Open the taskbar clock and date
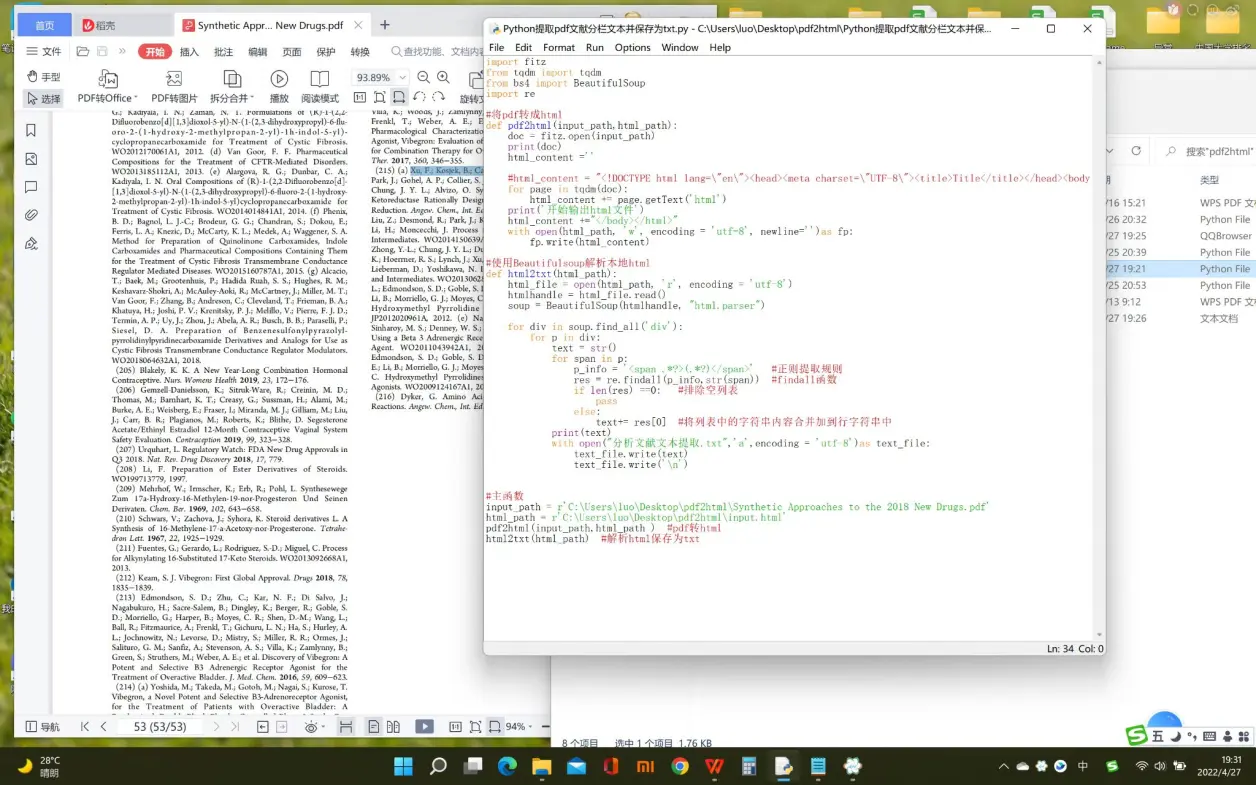The image size is (1256, 785). click(x=1217, y=767)
